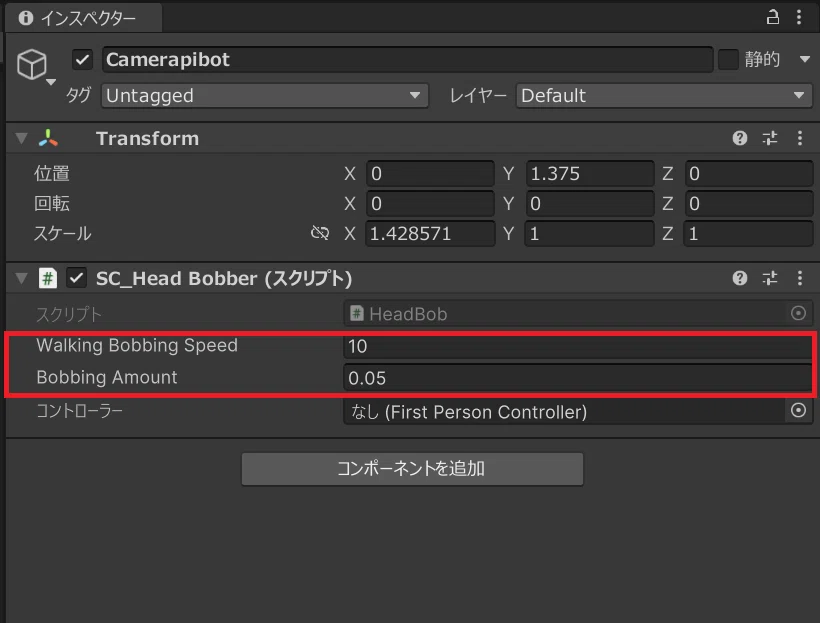Screen dimensions: 820x623
Task: Click the 回転 rotation label
Action: [x=52, y=203]
